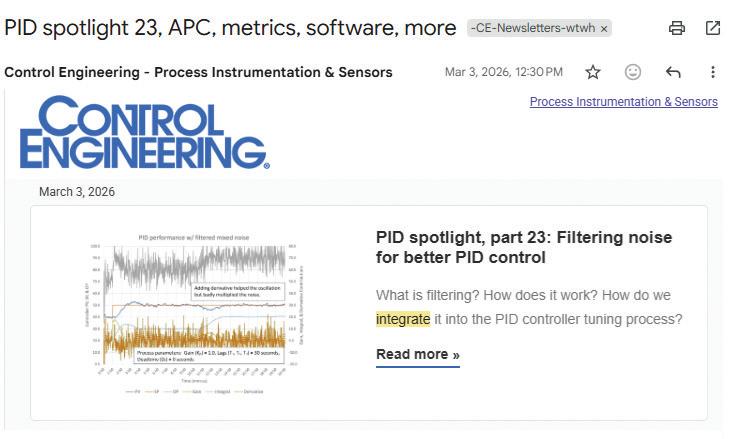Remove the -CE-Newsletters-wtwh label
The image size is (730, 439).
[604, 29]
